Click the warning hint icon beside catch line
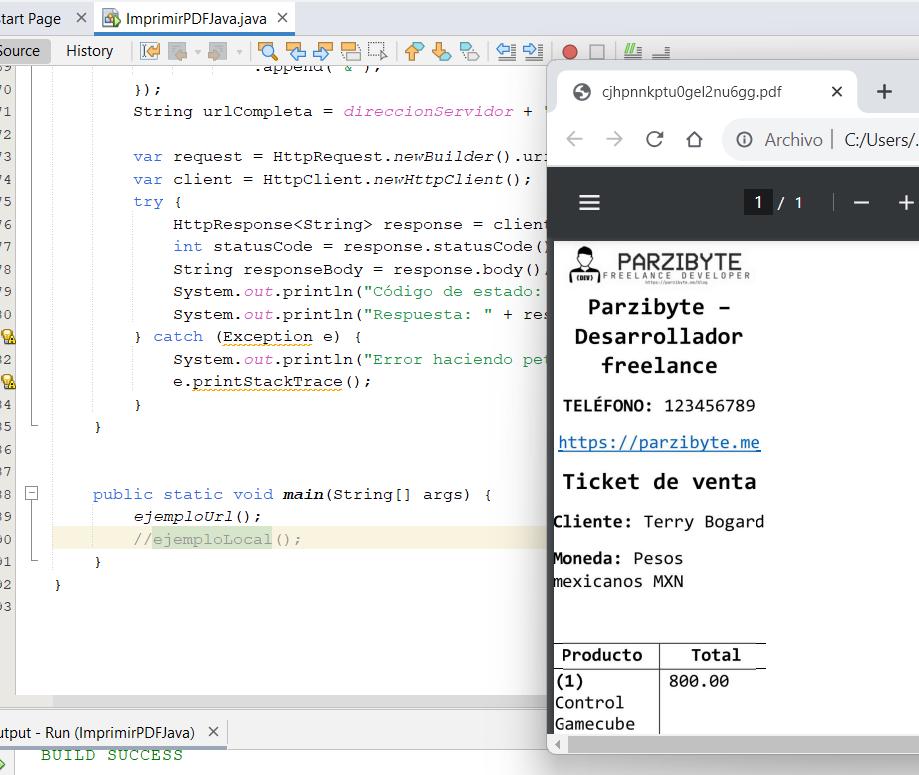The width and height of the screenshot is (919, 775). (x=8, y=336)
